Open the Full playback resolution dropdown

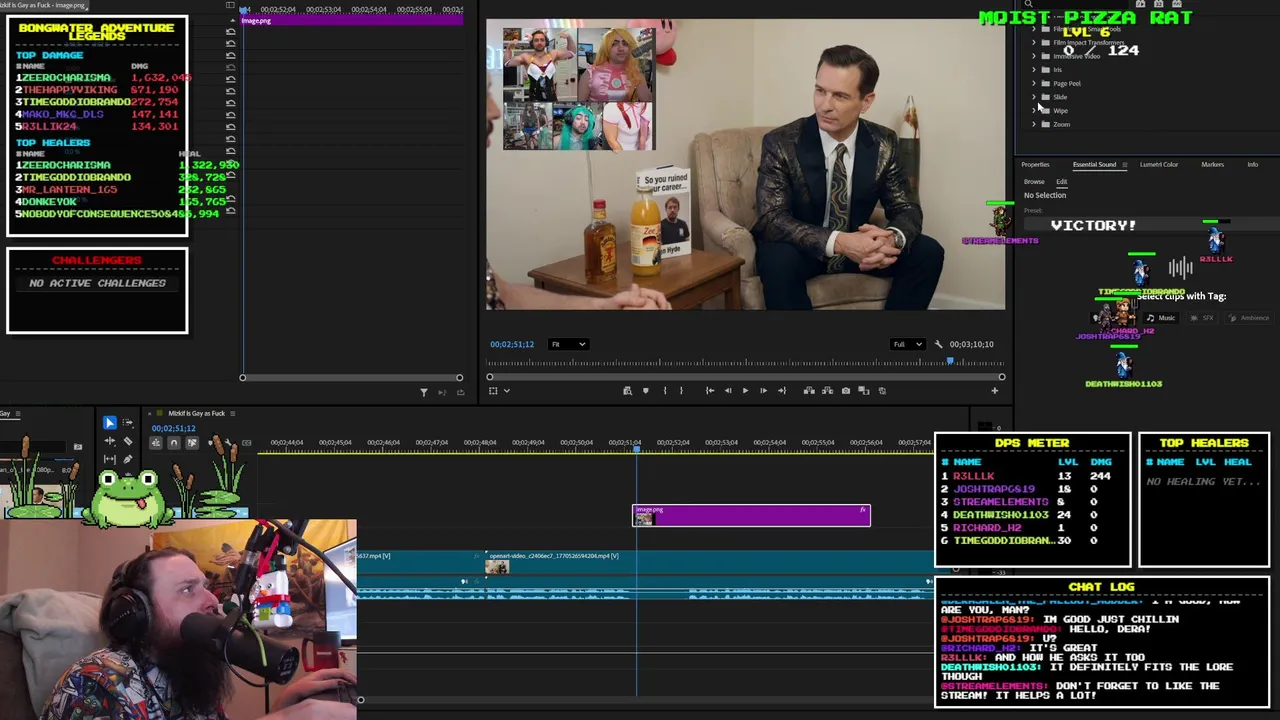(x=907, y=344)
